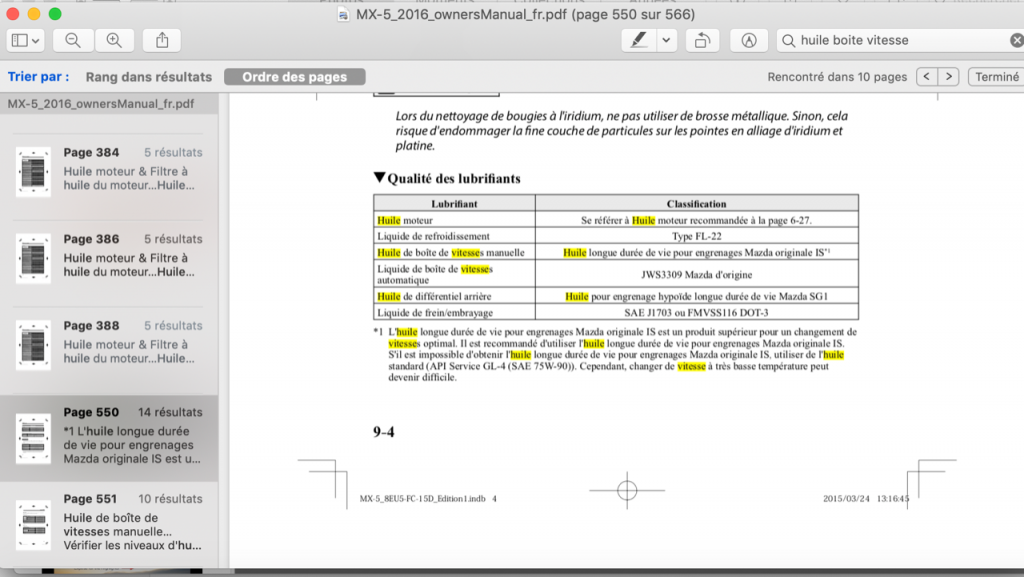Click the '14 résultats' count for Page 550
The height and width of the screenshot is (577, 1024).
pyautogui.click(x=170, y=413)
